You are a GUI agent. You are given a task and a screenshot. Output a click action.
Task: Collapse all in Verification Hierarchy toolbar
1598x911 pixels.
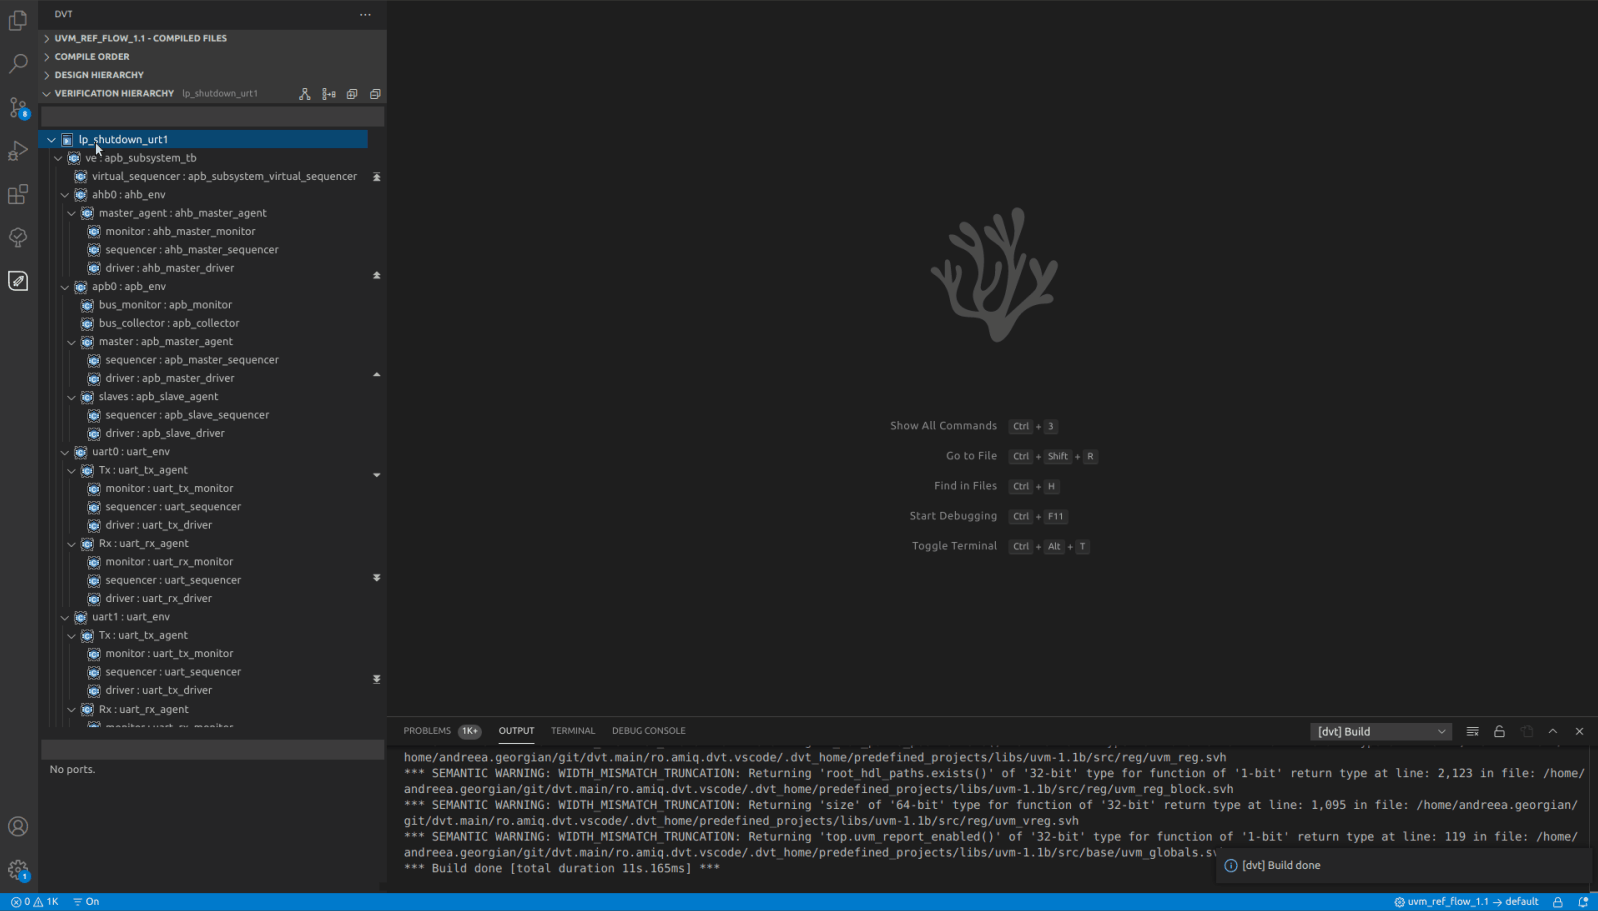click(x=375, y=94)
